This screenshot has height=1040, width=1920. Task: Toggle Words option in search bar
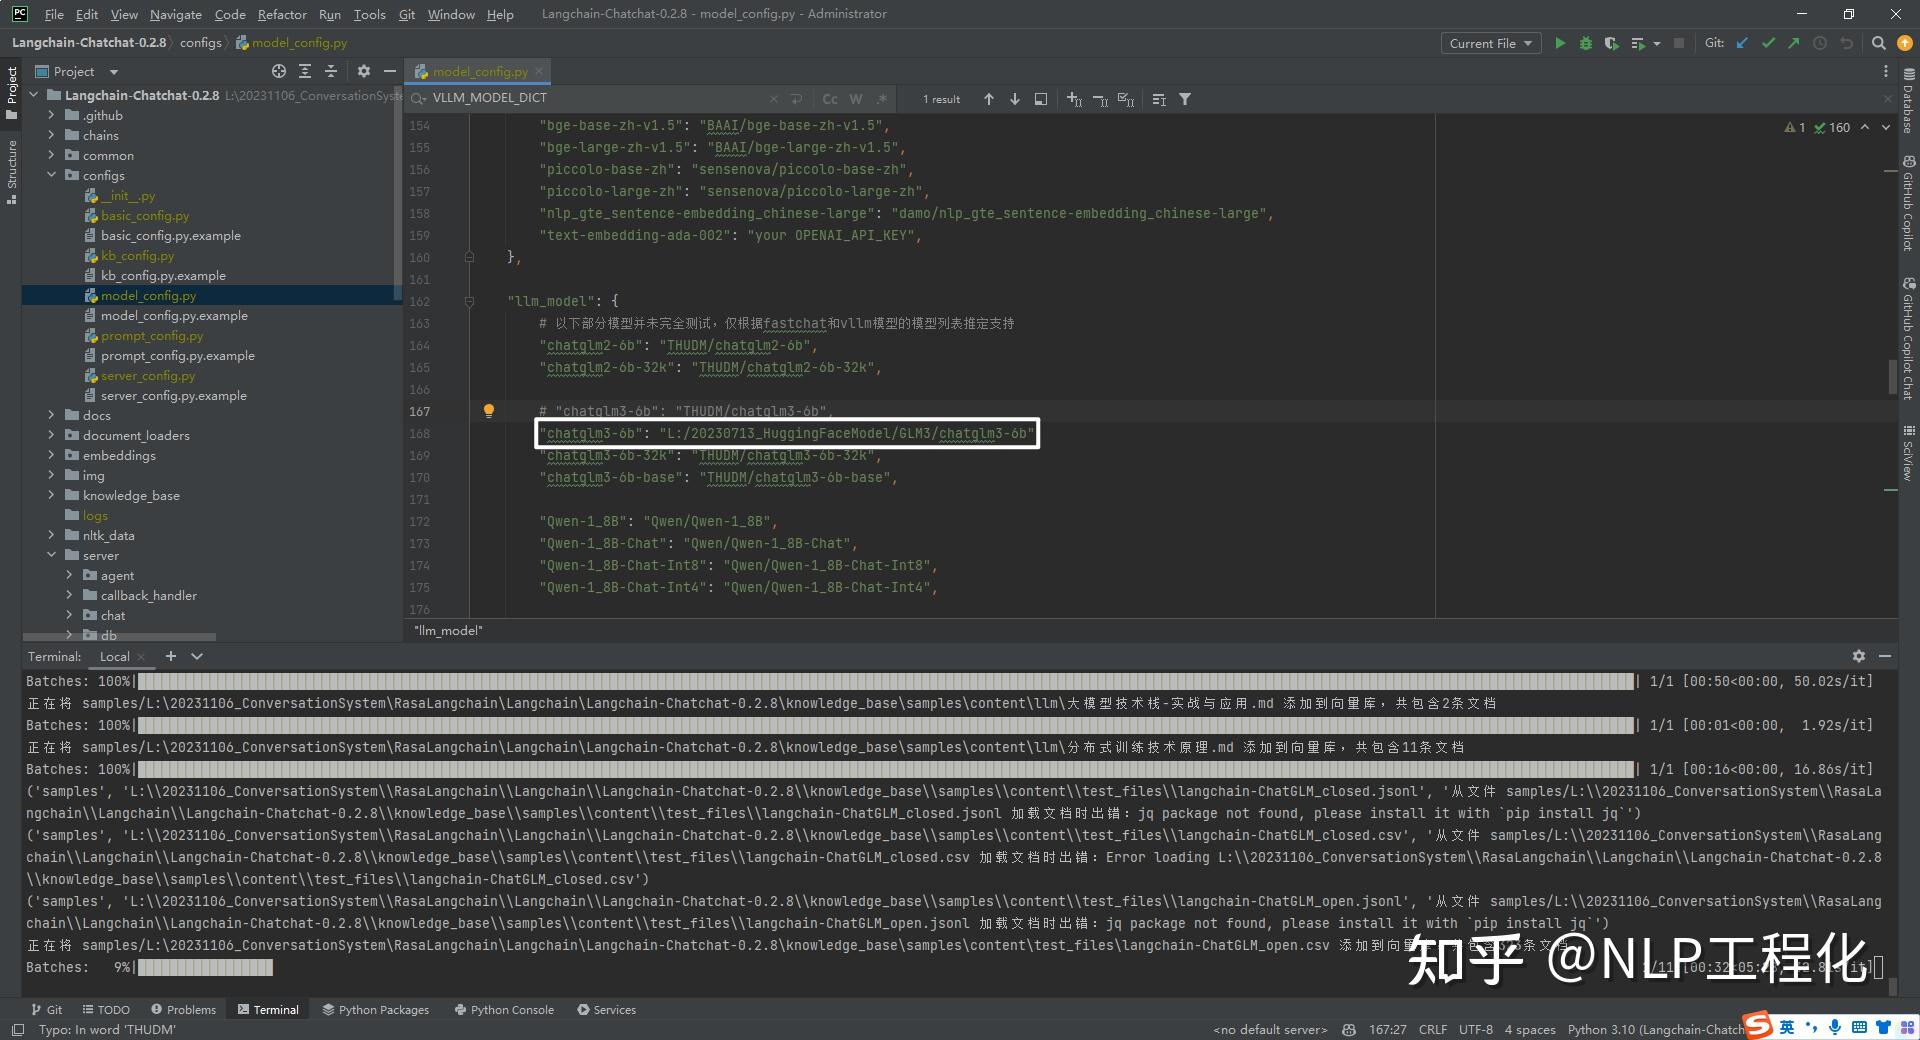coord(856,99)
